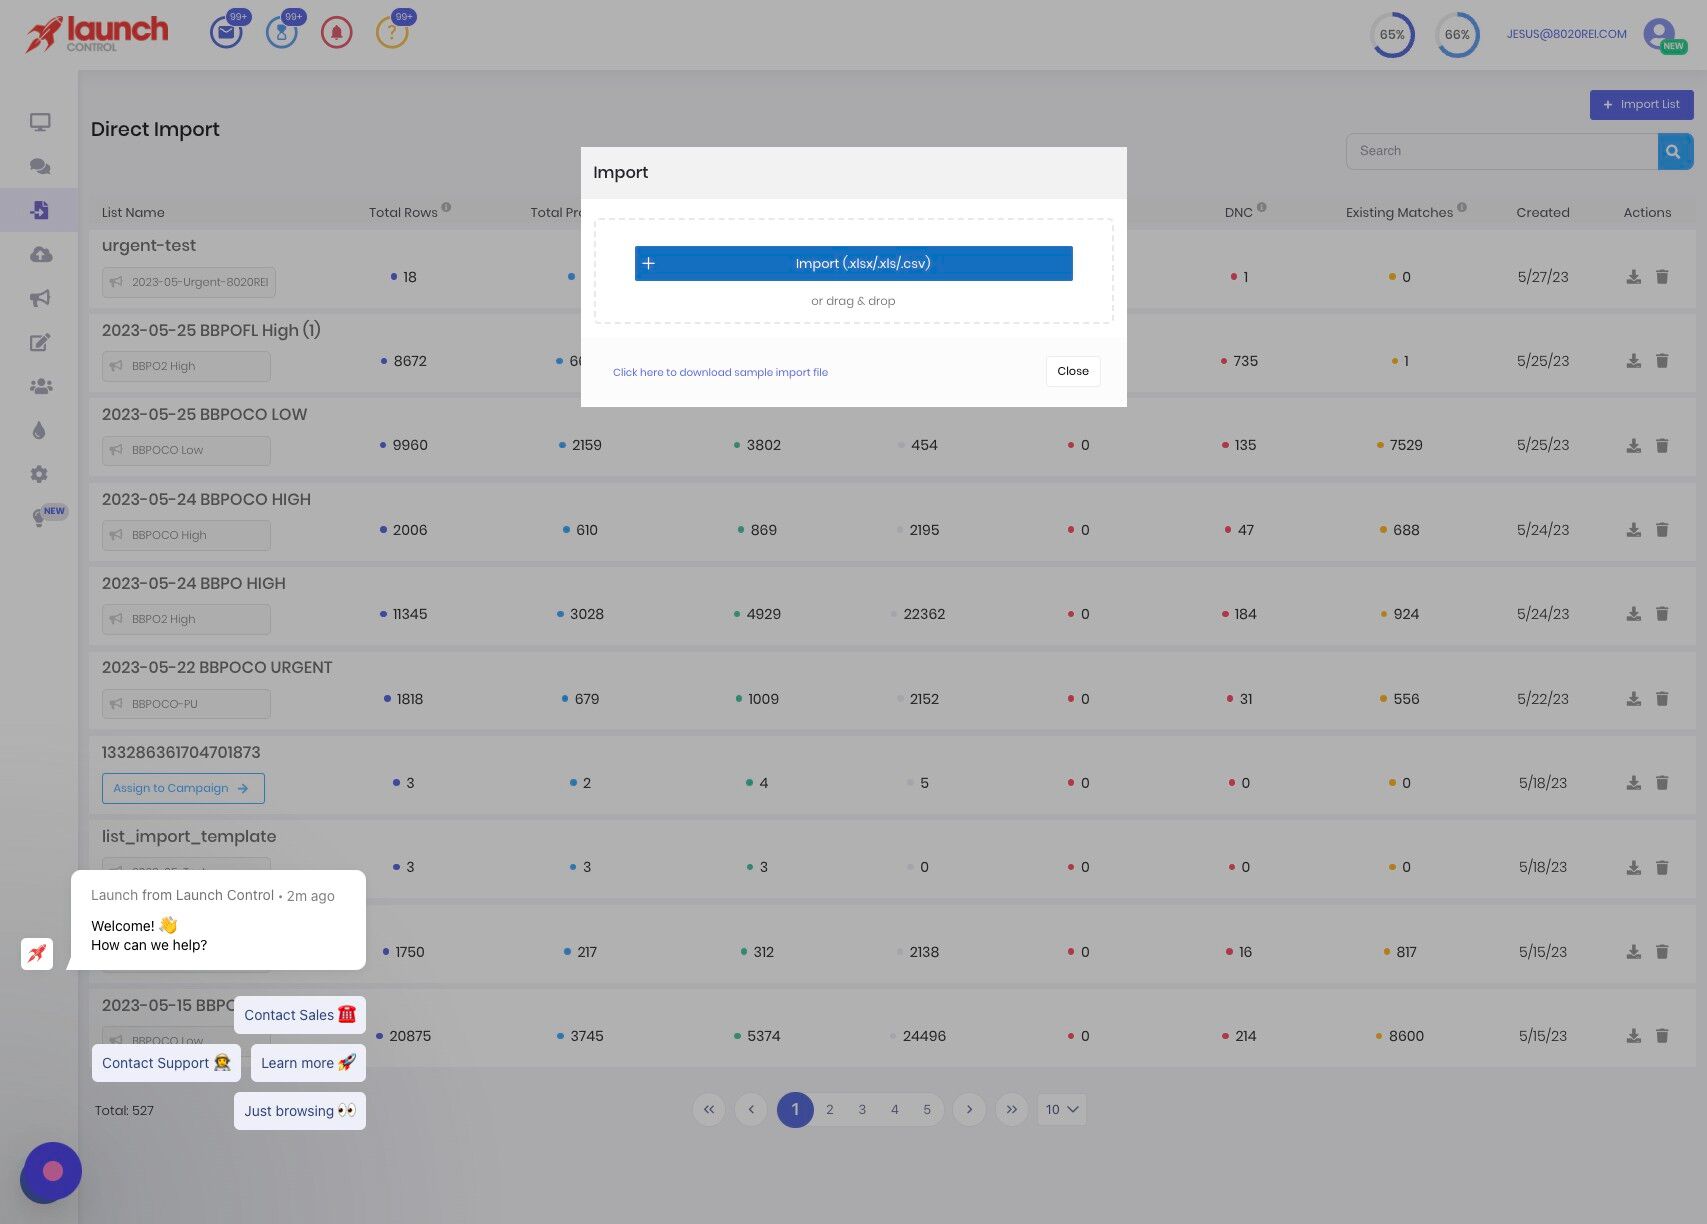Viewport: 1707px width, 1224px height.
Task: Select the dashboard monitor icon in sidebar
Action: tap(39, 121)
